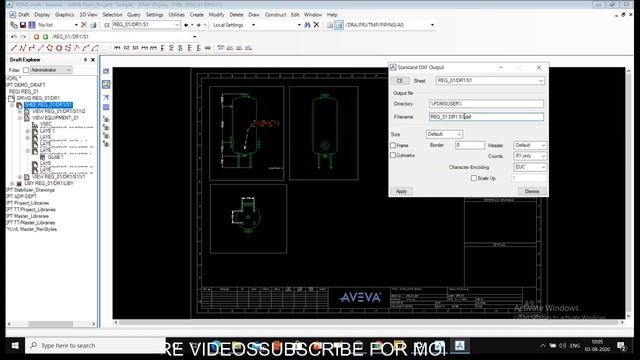Collapse the VIEW EQUIPMENT_01 node
Screen dimensions: 640x360
tap(20, 118)
